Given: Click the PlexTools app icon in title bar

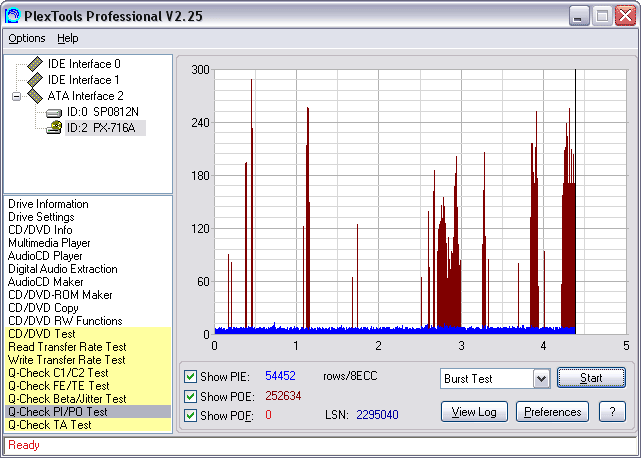Looking at the screenshot, I should coord(12,16).
